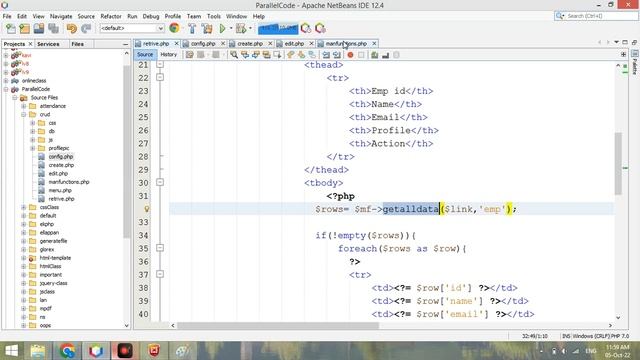This screenshot has height=360, width=640.
Task: Click the Shift Line Left icon
Action: [x=326, y=55]
